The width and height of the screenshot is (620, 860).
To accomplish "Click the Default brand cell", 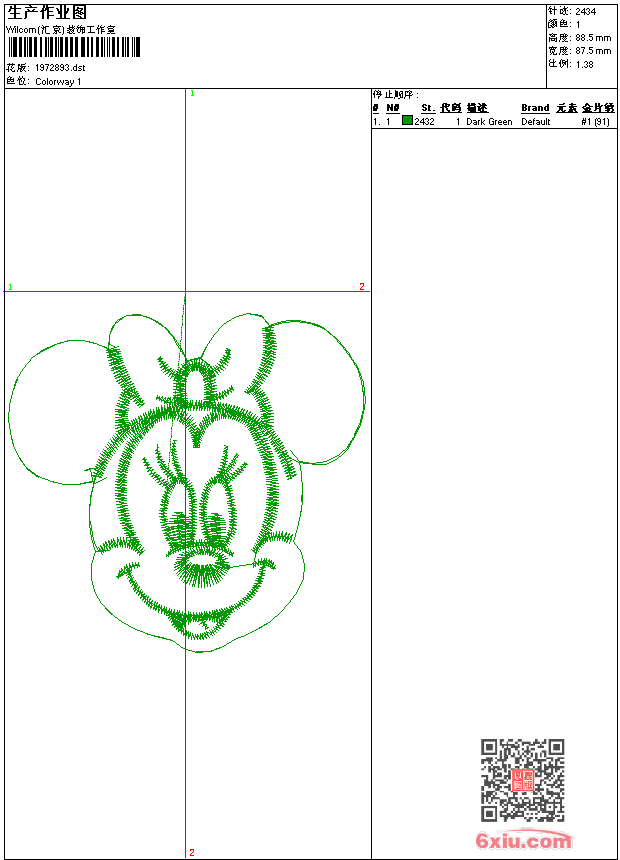I will [x=535, y=122].
